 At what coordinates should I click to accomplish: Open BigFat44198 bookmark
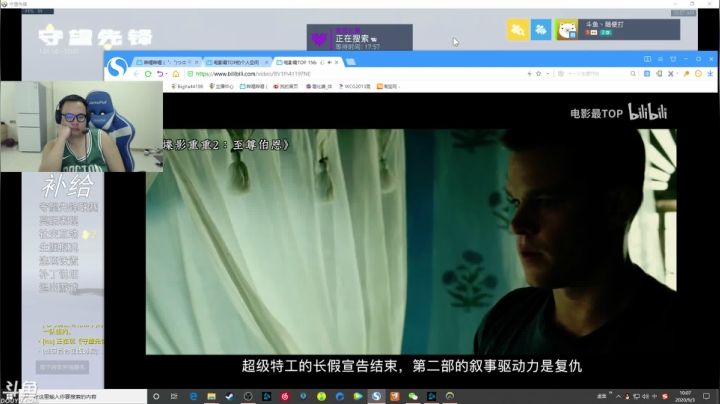pos(187,86)
